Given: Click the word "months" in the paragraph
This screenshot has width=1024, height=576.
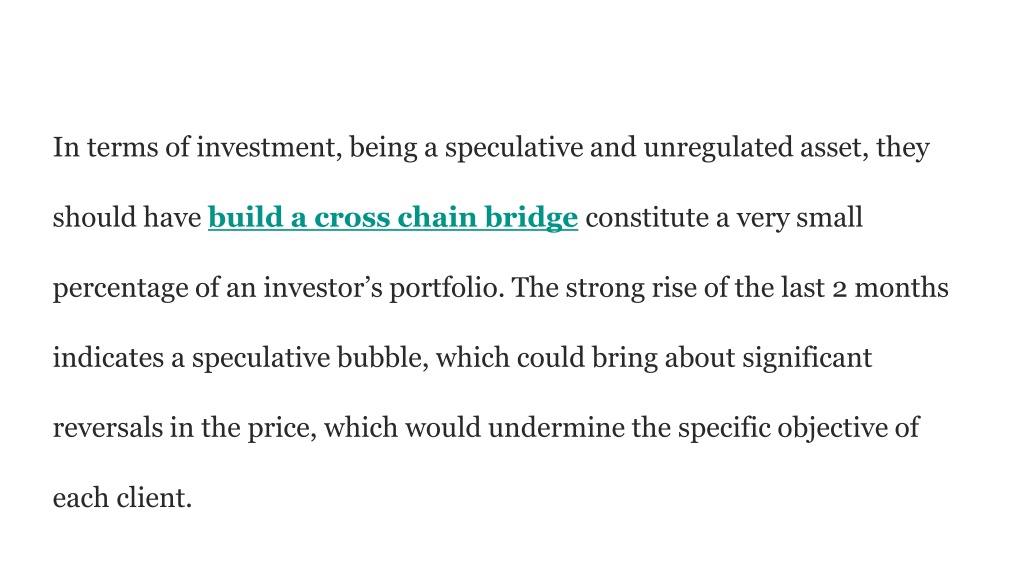Looking at the screenshot, I should click(901, 288).
